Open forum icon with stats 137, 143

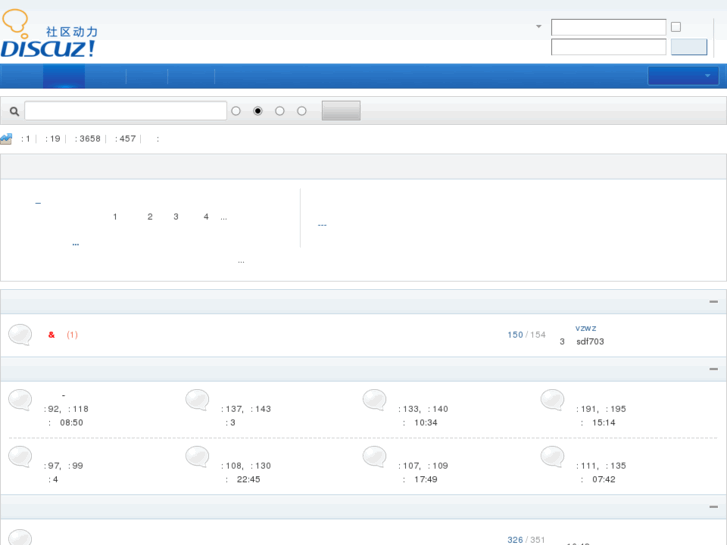click(198, 399)
